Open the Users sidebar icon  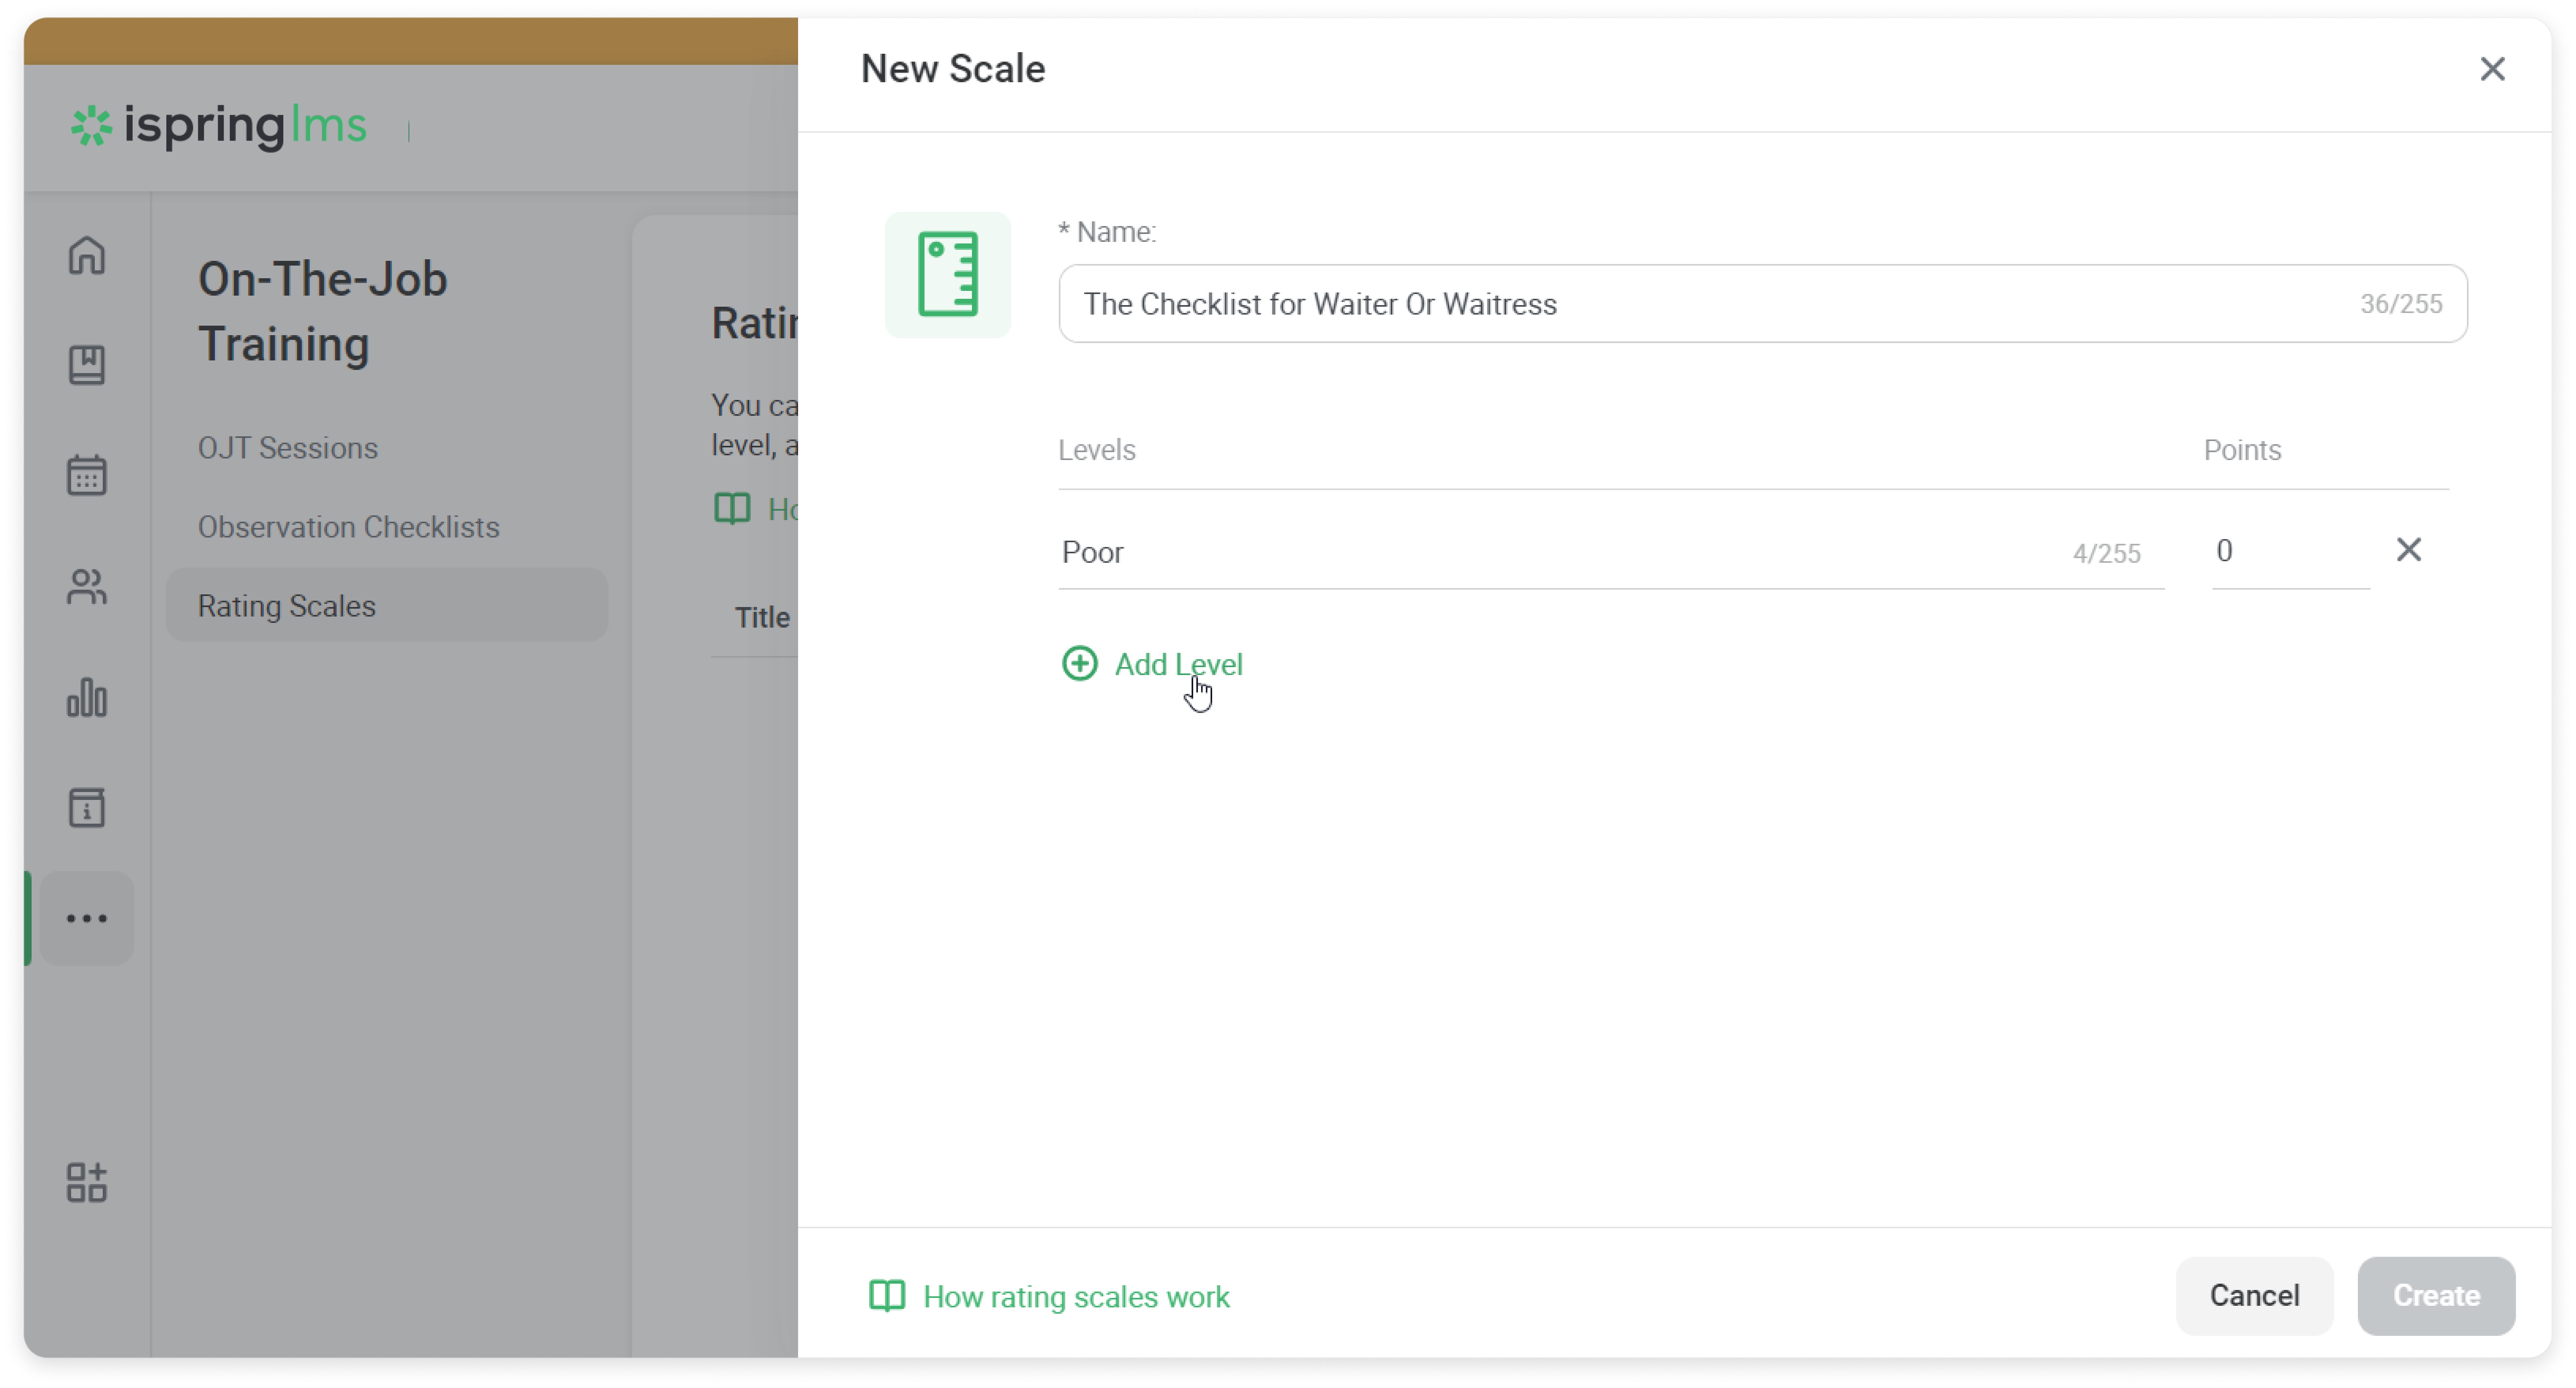87,586
